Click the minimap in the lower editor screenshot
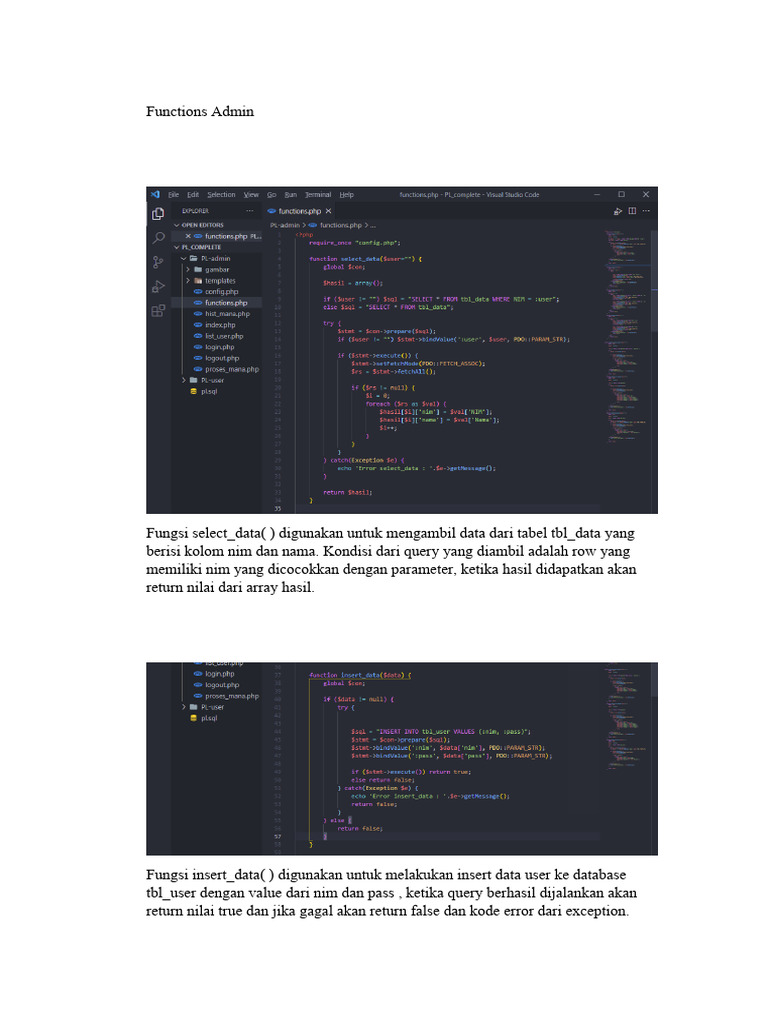This screenshot has height=1024, width=768. pos(626,718)
